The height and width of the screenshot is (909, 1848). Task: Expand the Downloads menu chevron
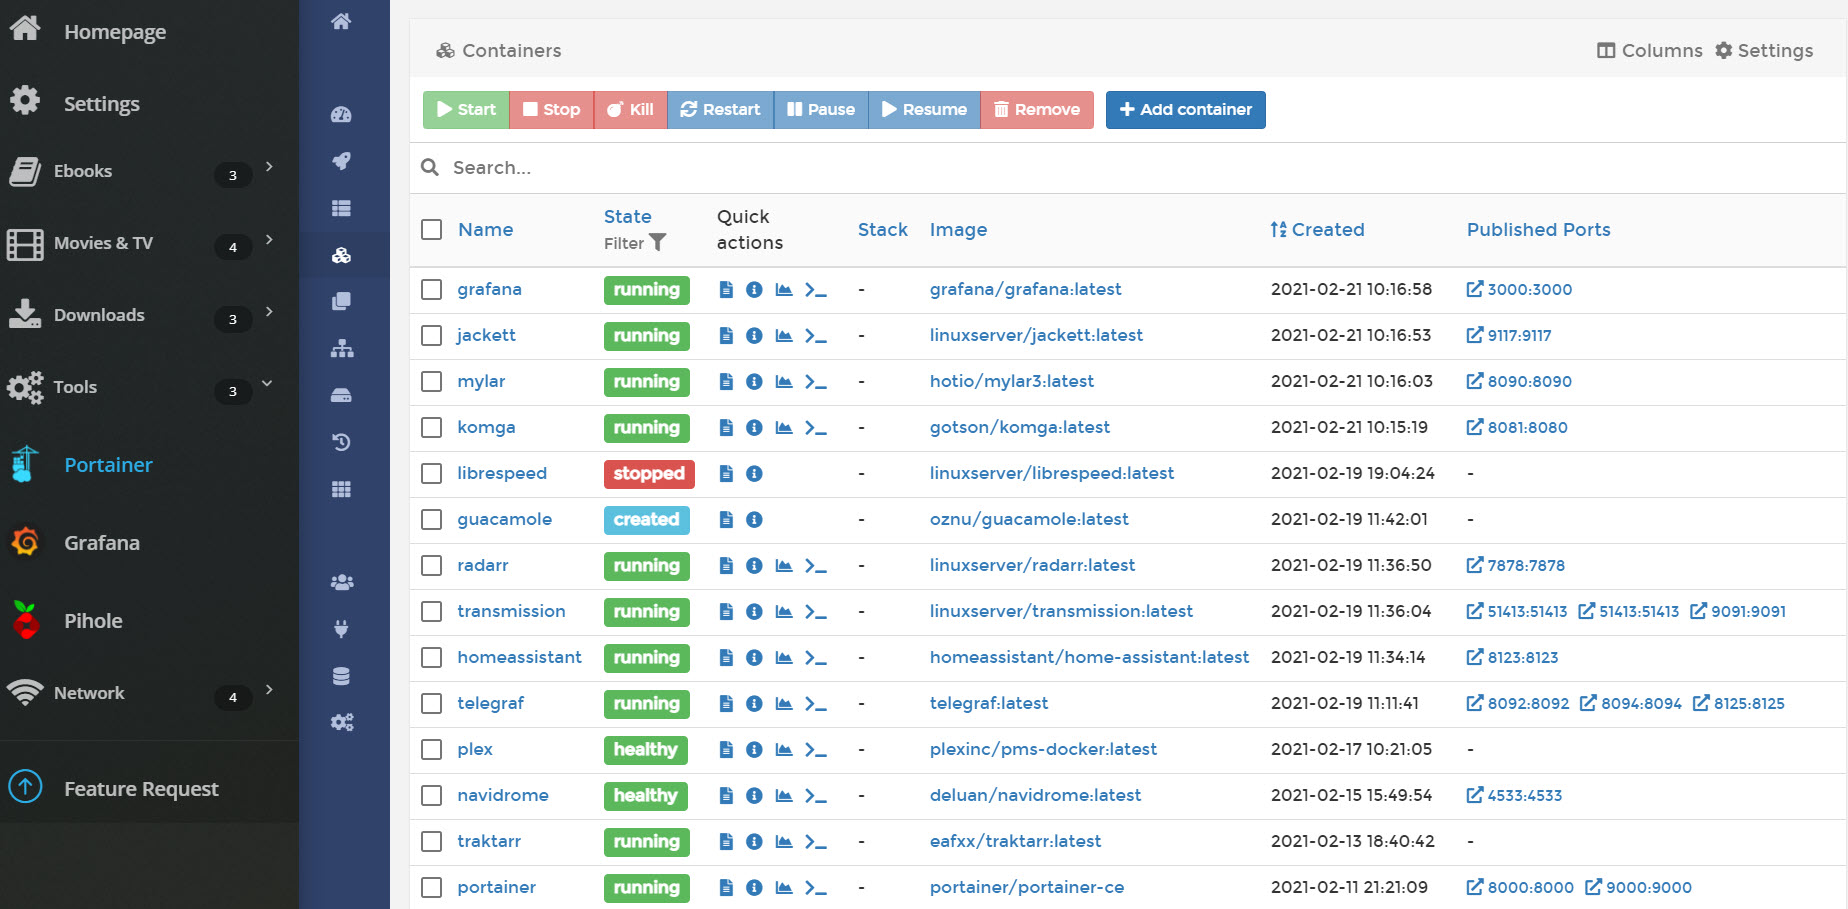pos(269,312)
